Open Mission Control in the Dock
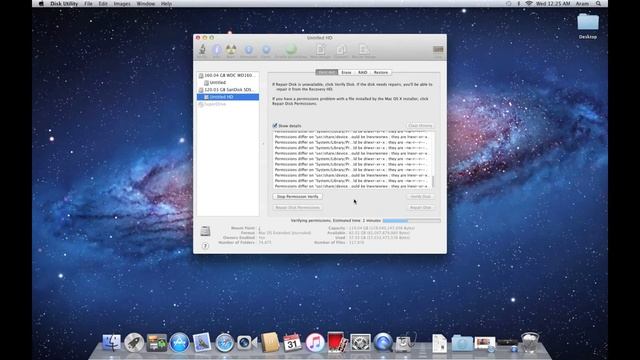Screen dimensions: 640x360 (x=157, y=343)
